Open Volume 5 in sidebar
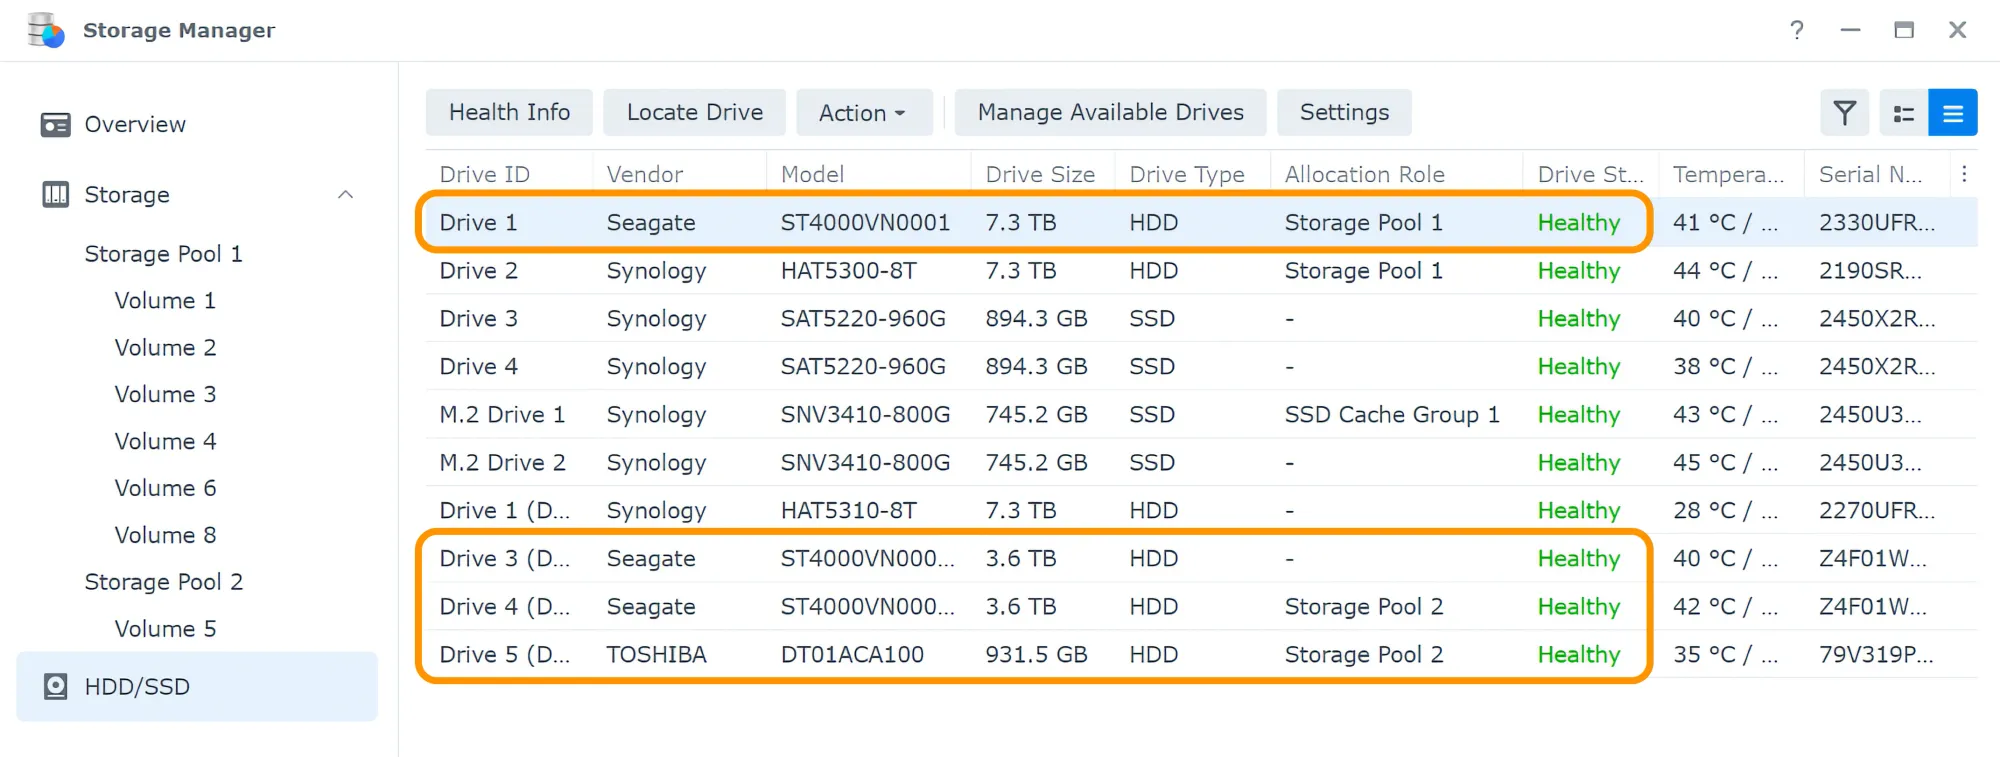Viewport: 2000px width, 757px height. (x=165, y=629)
